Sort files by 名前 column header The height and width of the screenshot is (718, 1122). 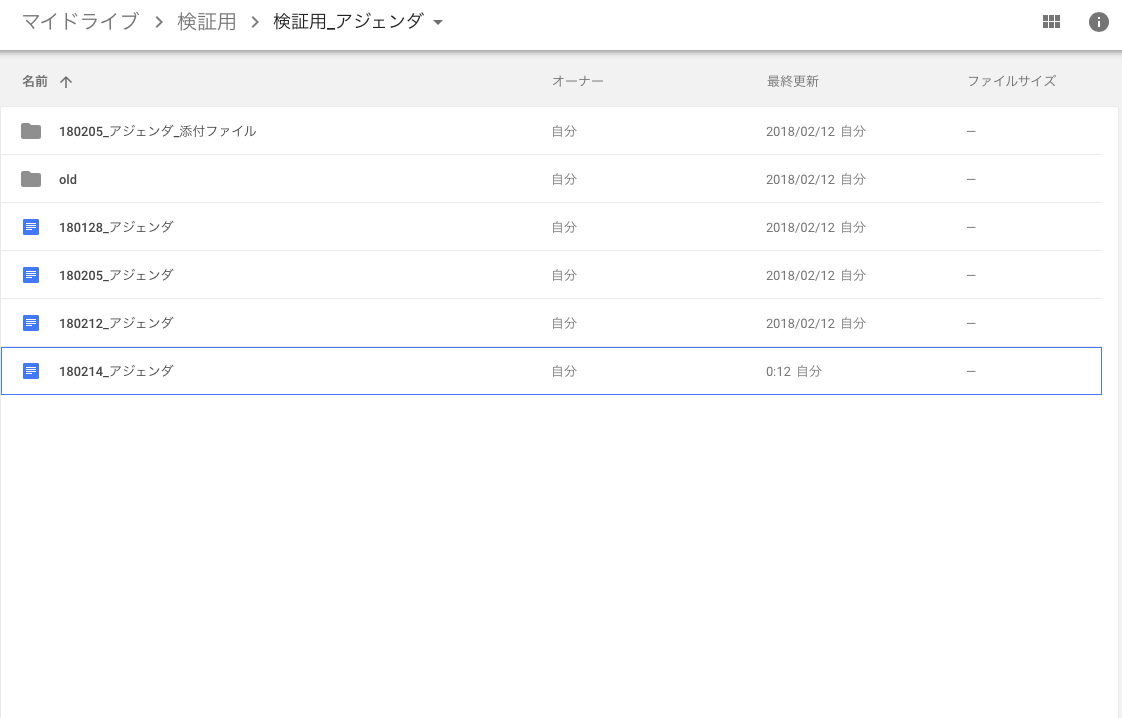35,81
